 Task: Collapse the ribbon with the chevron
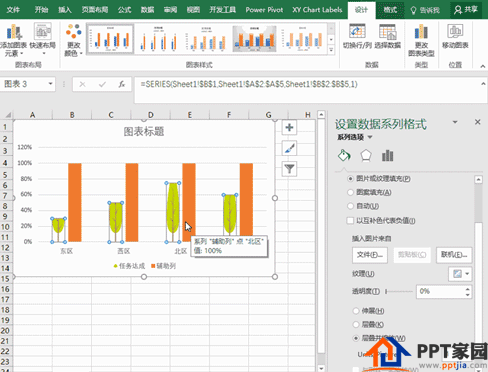click(483, 66)
